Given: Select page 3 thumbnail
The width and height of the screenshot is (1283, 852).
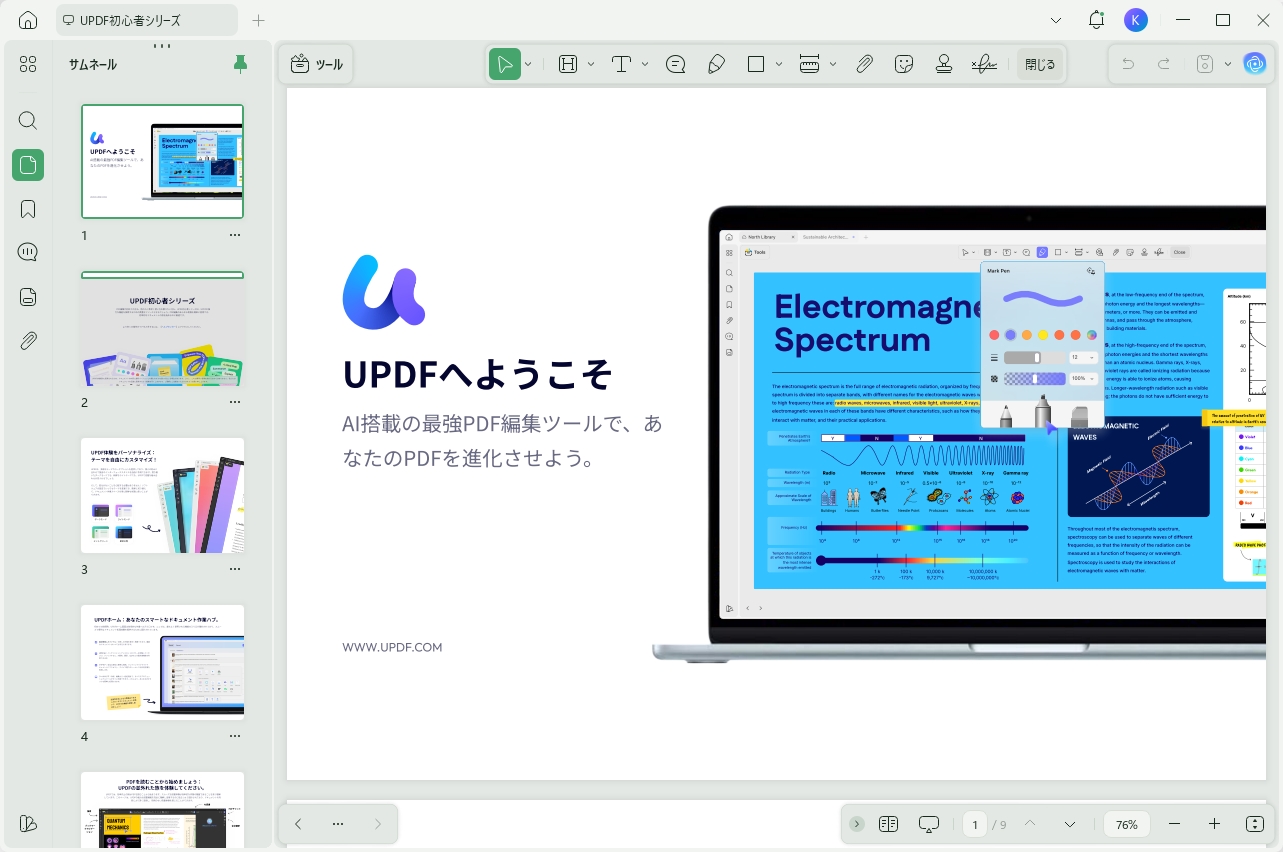Looking at the screenshot, I should (x=162, y=495).
